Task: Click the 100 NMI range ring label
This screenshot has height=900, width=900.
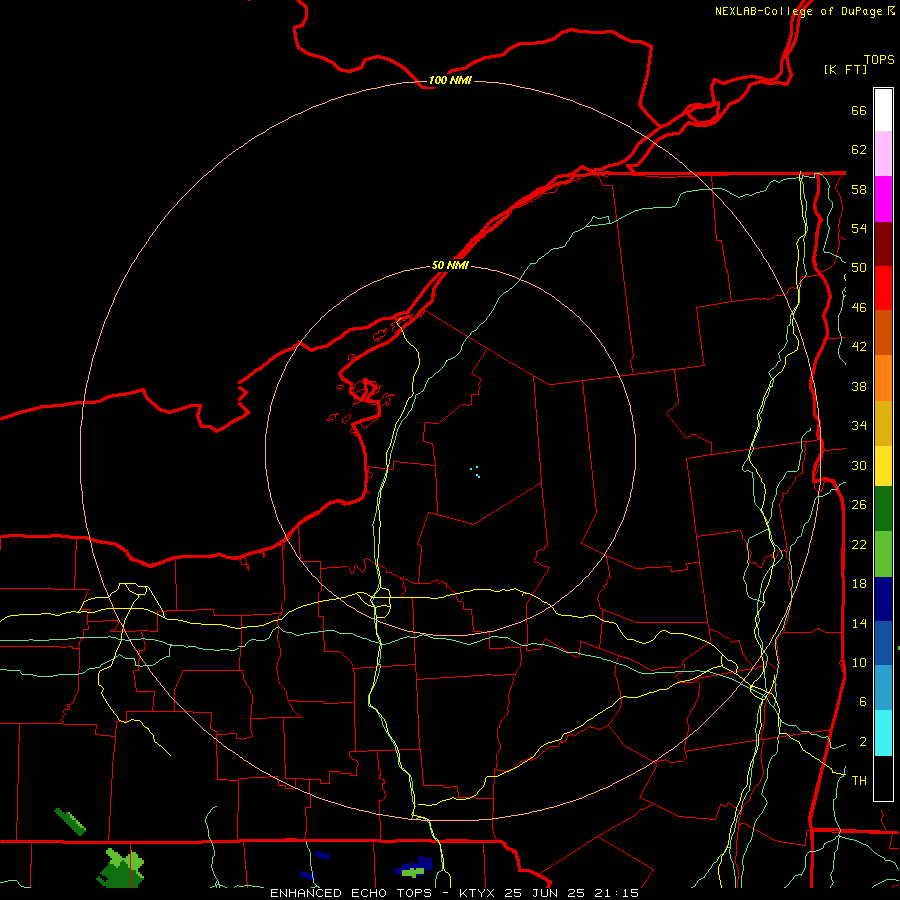Action: pyautogui.click(x=450, y=80)
